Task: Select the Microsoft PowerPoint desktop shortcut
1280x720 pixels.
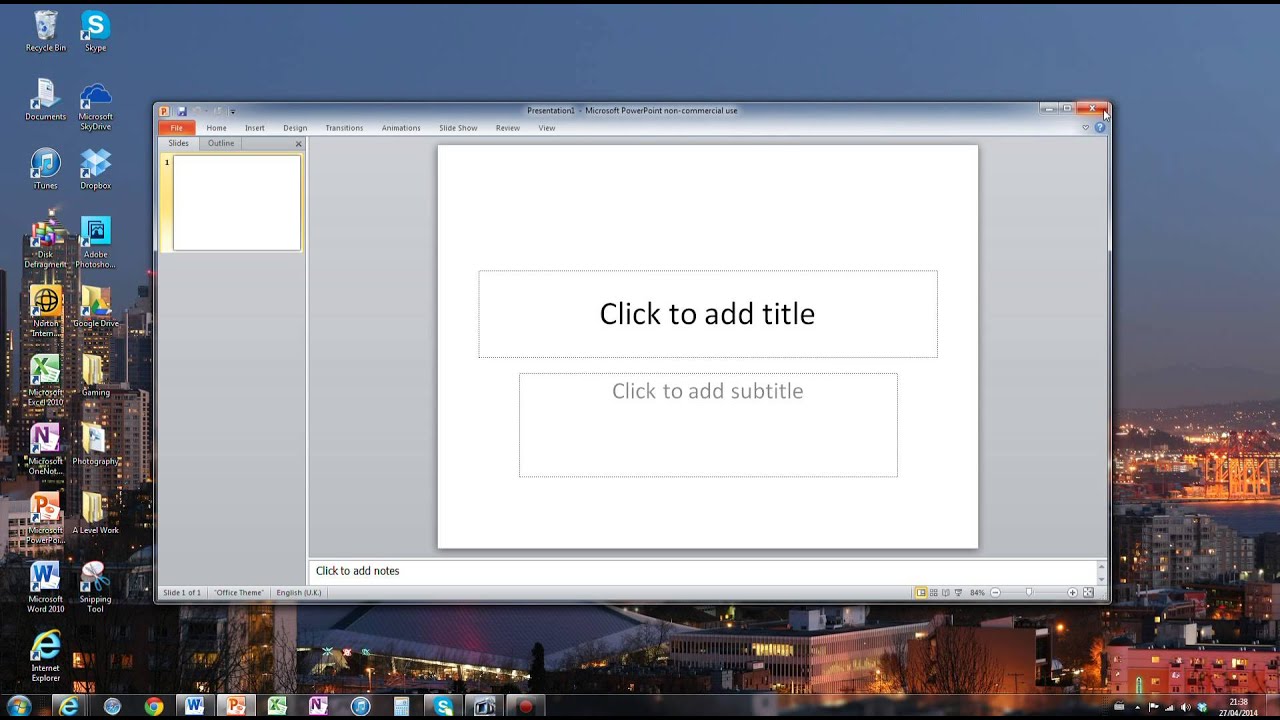Action: pyautogui.click(x=45, y=519)
